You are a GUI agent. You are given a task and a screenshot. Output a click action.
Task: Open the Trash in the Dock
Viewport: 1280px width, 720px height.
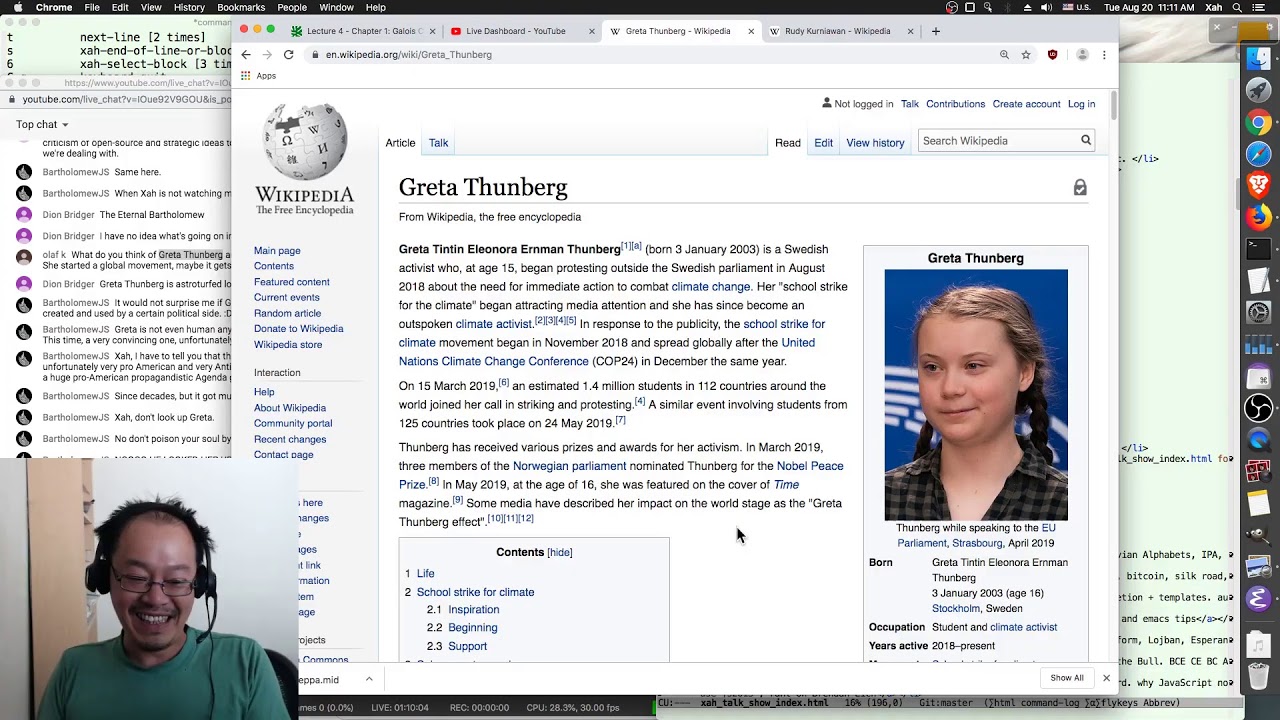tap(1258, 677)
